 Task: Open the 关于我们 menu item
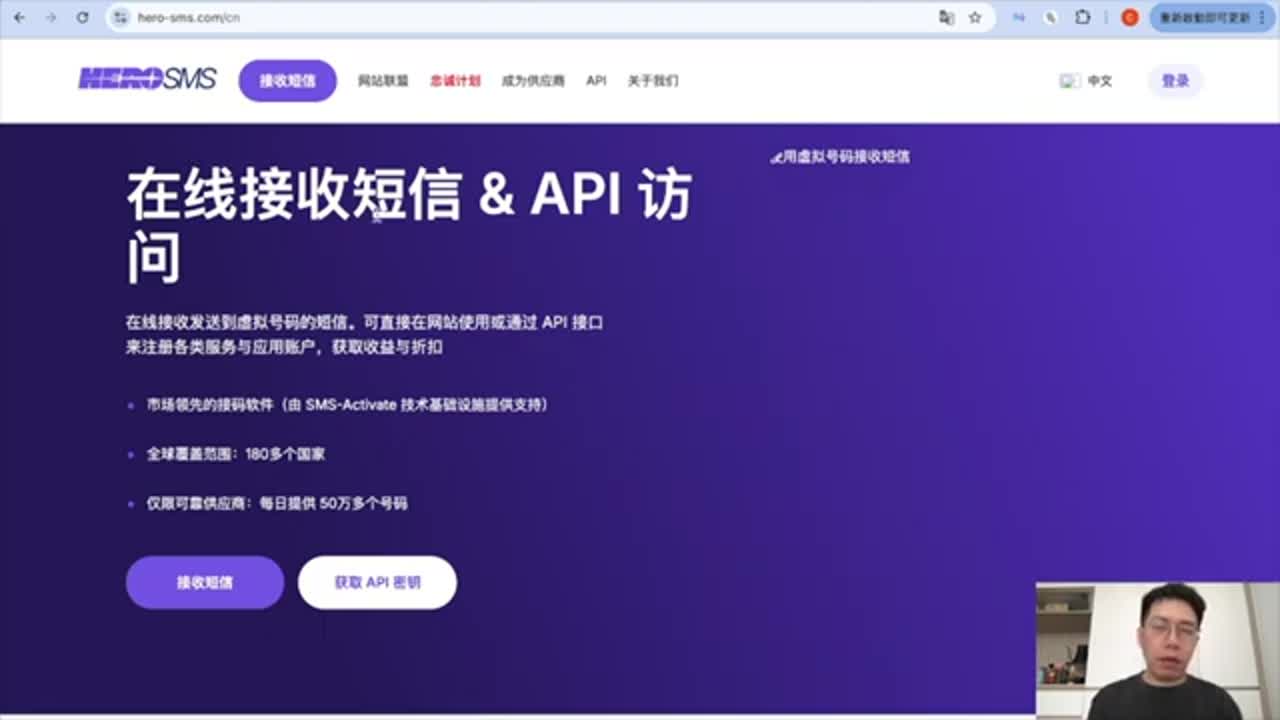point(653,81)
